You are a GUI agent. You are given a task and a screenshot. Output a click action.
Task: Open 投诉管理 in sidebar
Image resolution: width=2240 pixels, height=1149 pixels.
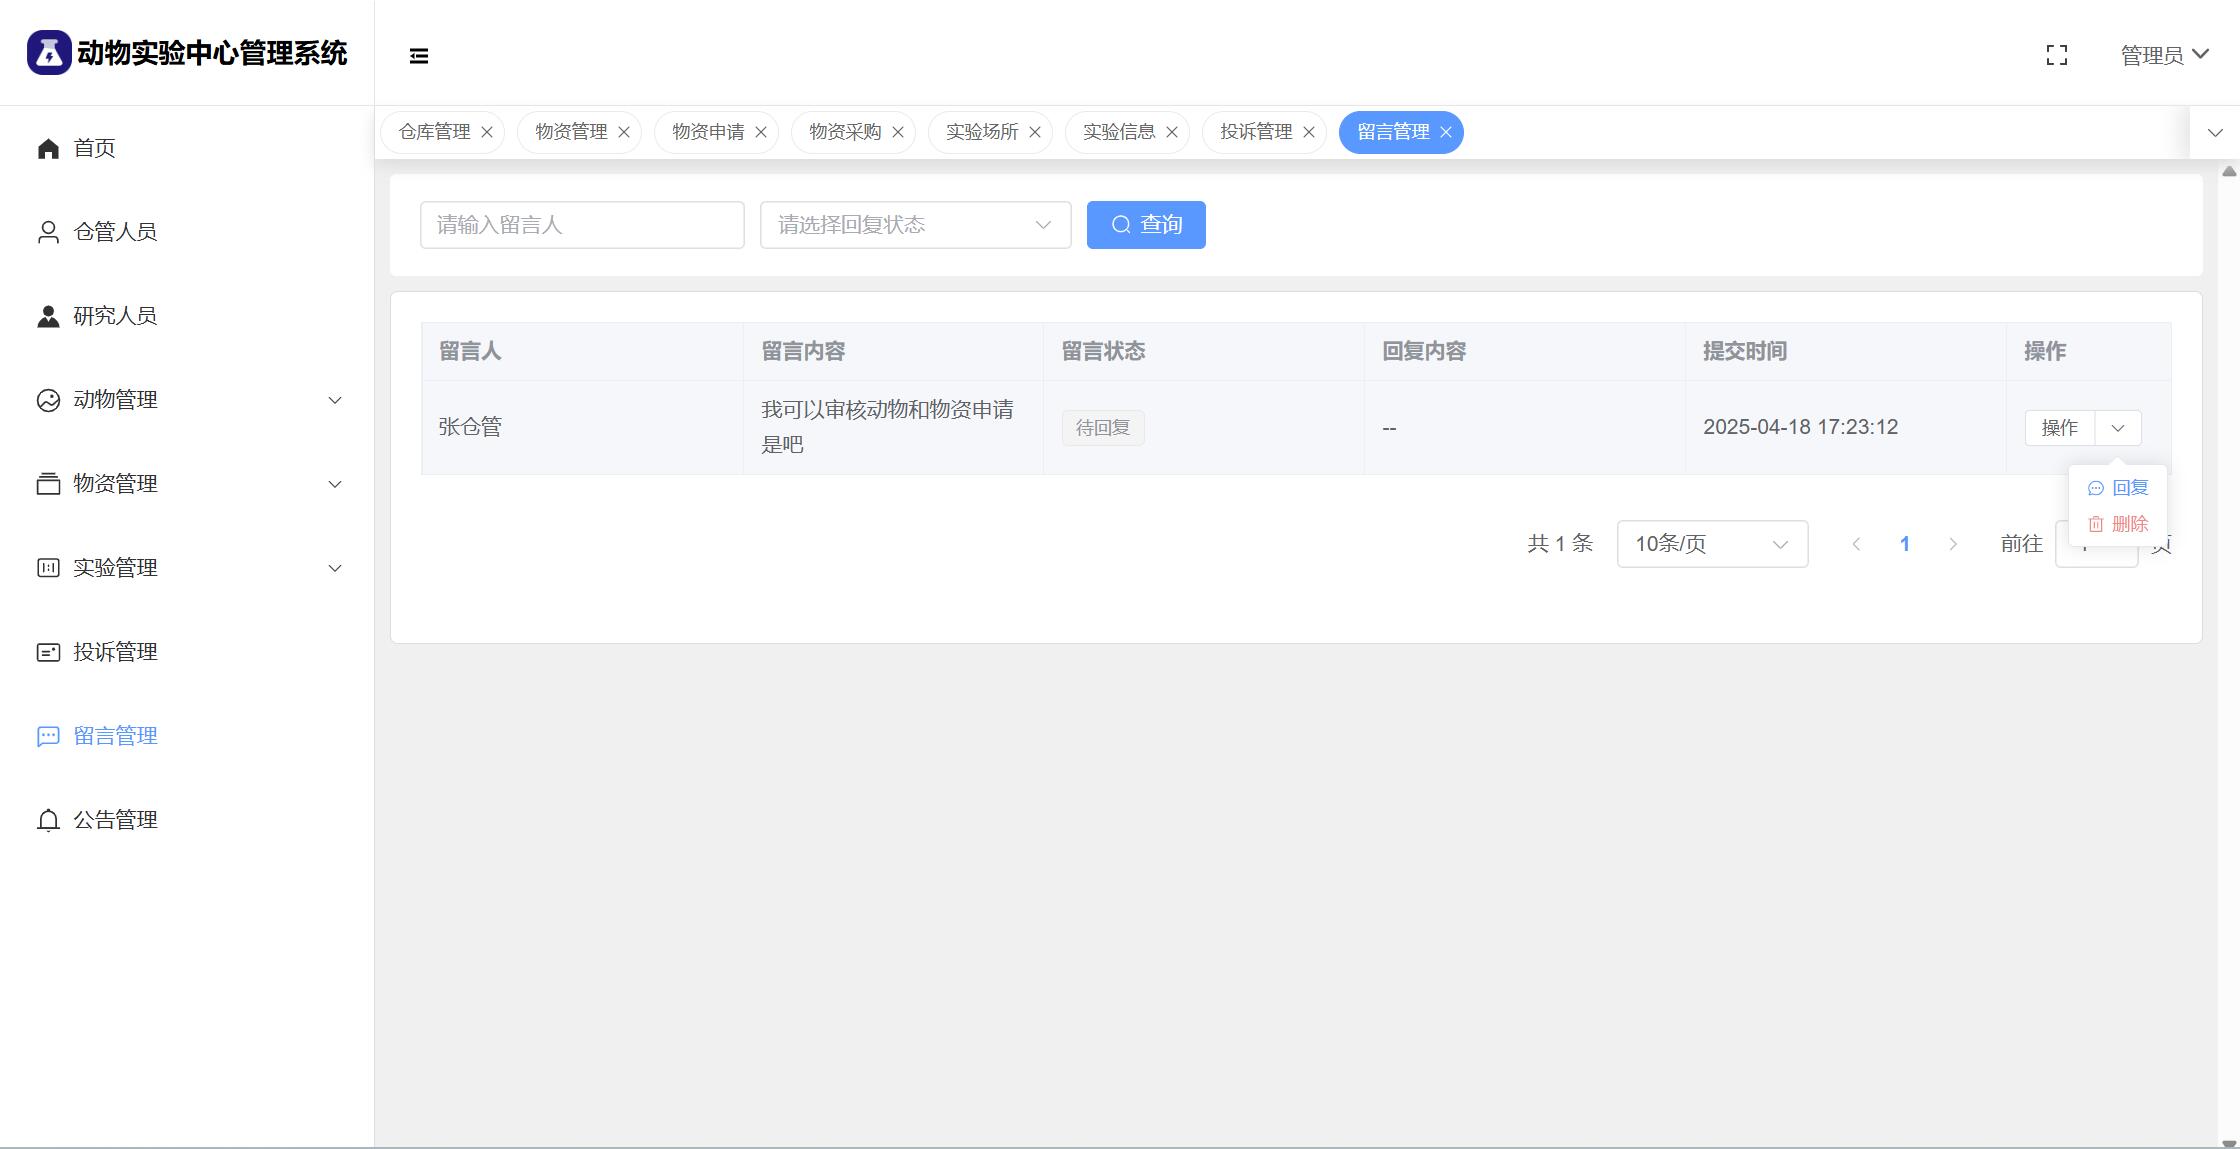tap(114, 652)
